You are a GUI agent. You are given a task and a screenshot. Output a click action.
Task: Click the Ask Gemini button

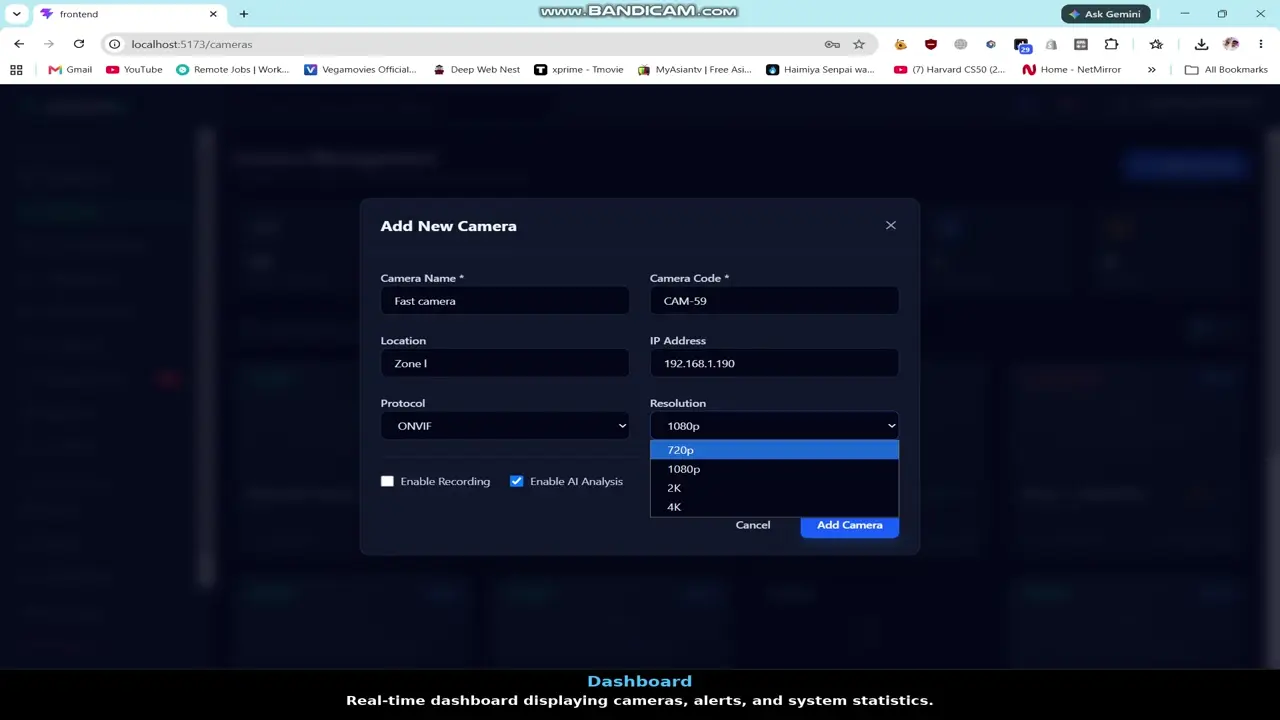(x=1106, y=14)
